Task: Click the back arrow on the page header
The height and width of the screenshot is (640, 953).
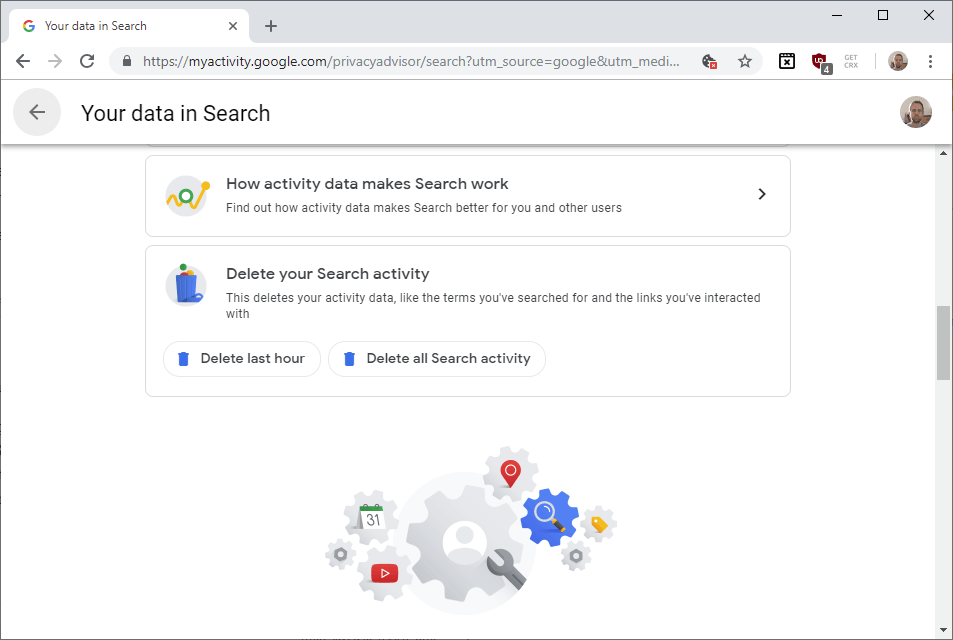Action: pos(37,112)
